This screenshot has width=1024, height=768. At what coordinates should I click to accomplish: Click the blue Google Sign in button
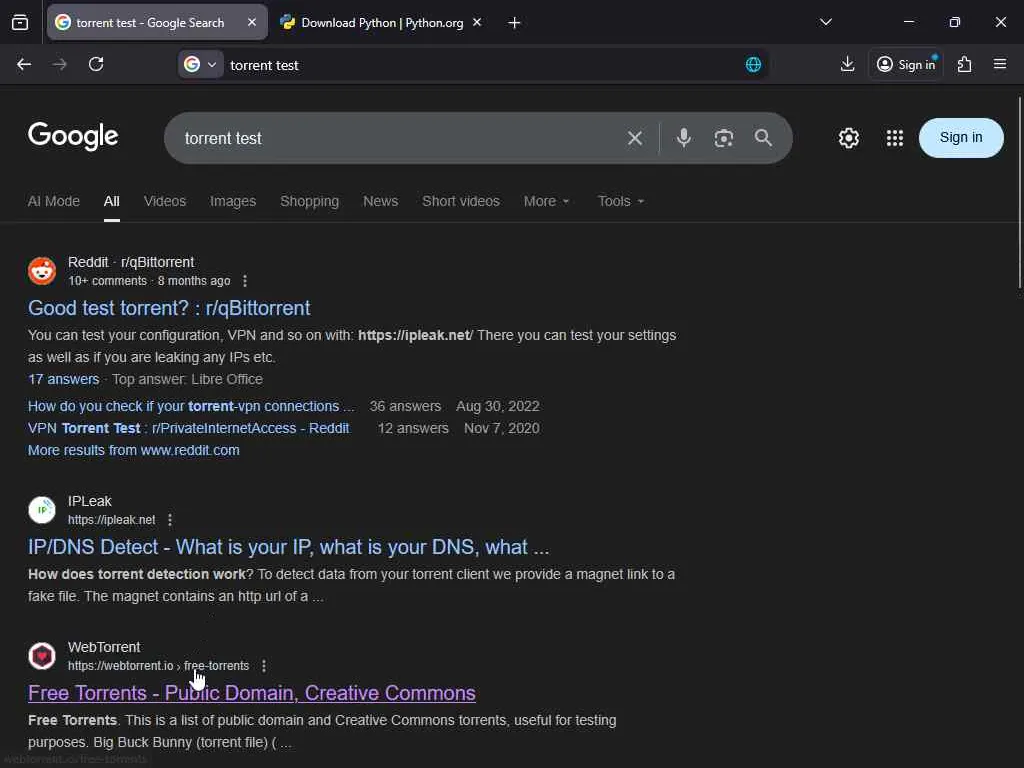coord(961,138)
